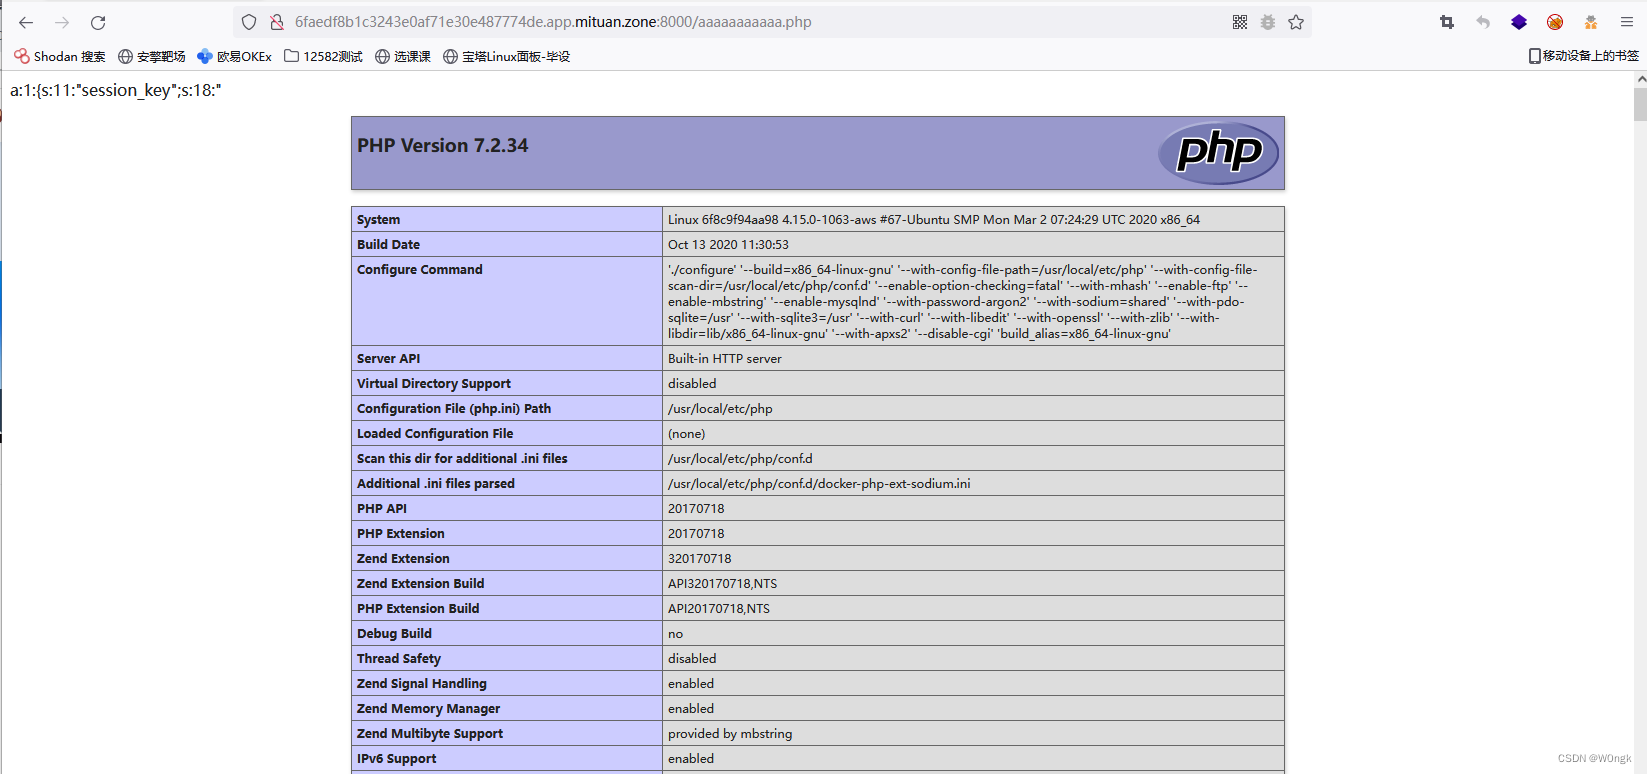This screenshot has width=1647, height=774.
Task: Select the "System" row label
Action: (378, 220)
